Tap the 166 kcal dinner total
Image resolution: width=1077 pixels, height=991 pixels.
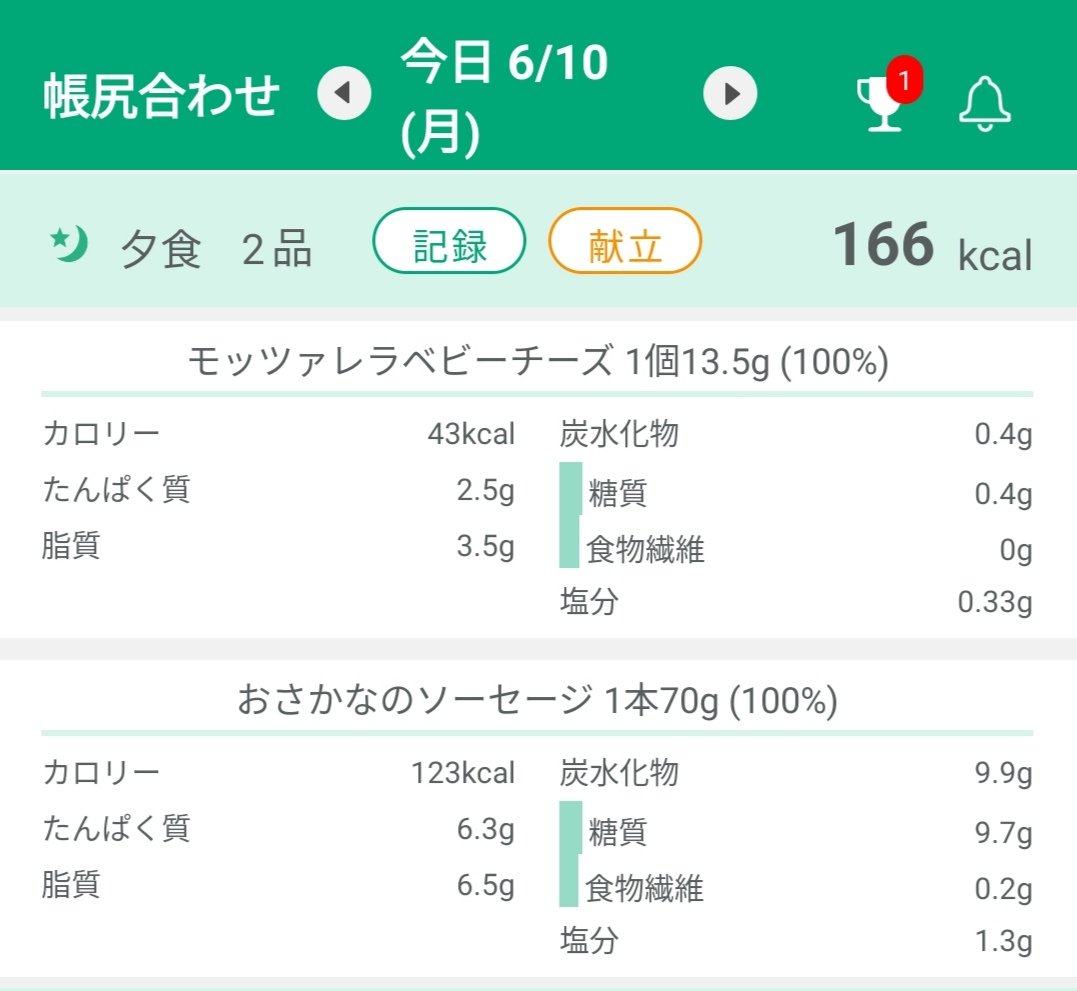pyautogui.click(x=931, y=246)
